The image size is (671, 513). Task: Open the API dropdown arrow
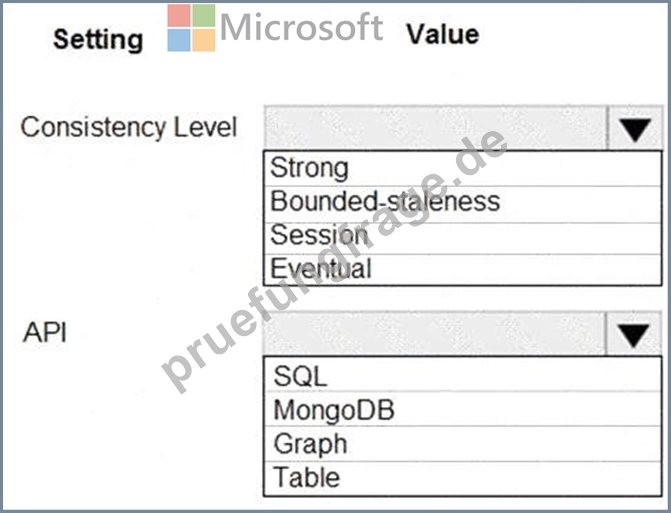pyautogui.click(x=634, y=334)
